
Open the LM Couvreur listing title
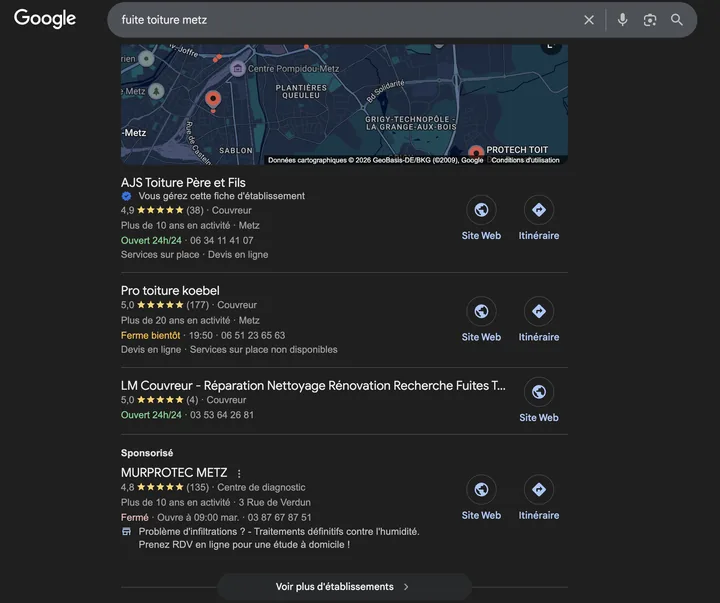pyautogui.click(x=313, y=385)
